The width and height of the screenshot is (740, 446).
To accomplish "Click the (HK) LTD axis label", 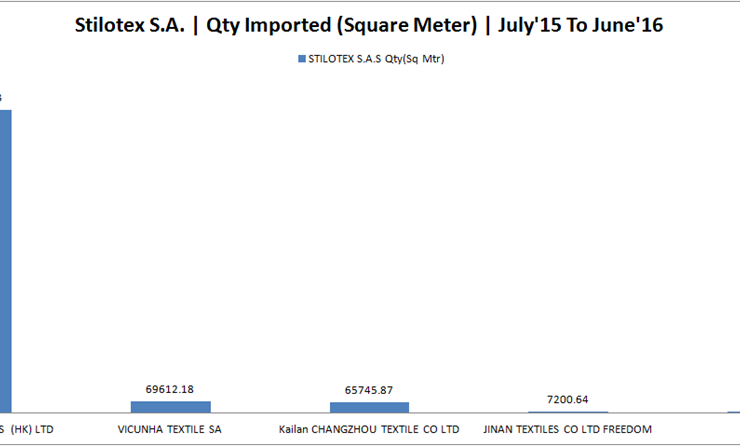I will [x=27, y=429].
